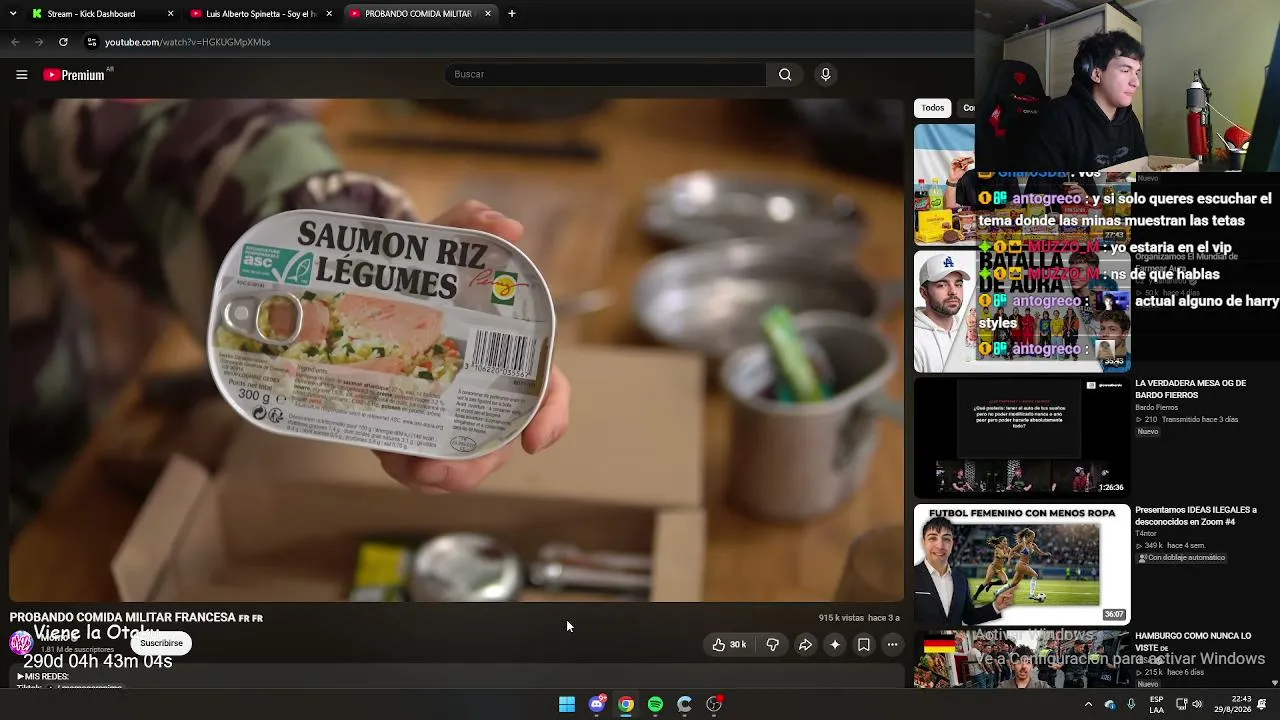Select the Todos filter chip
Viewport: 1280px width, 720px height.
(933, 108)
